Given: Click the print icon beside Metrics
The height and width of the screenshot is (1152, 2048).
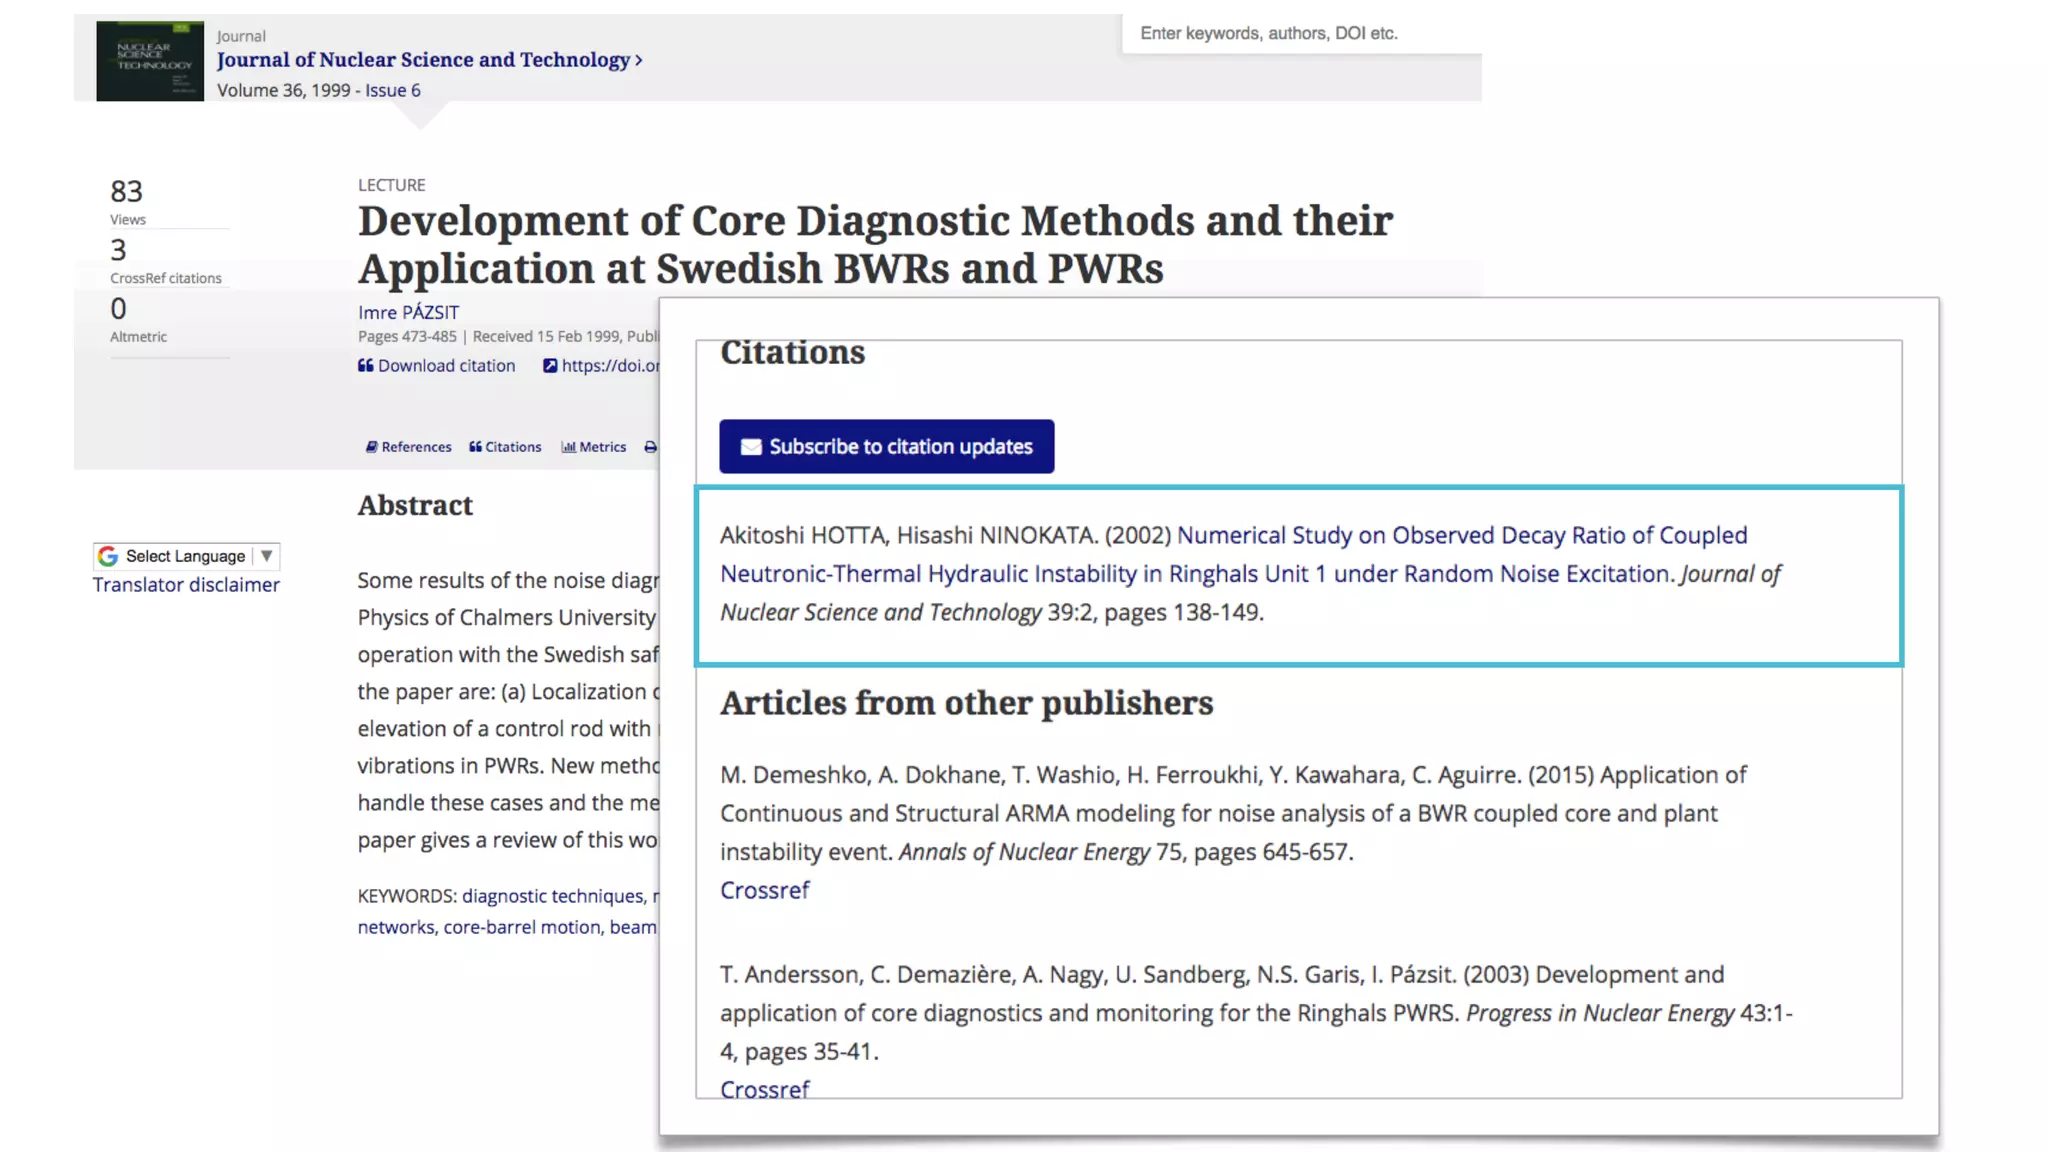Looking at the screenshot, I should point(650,447).
